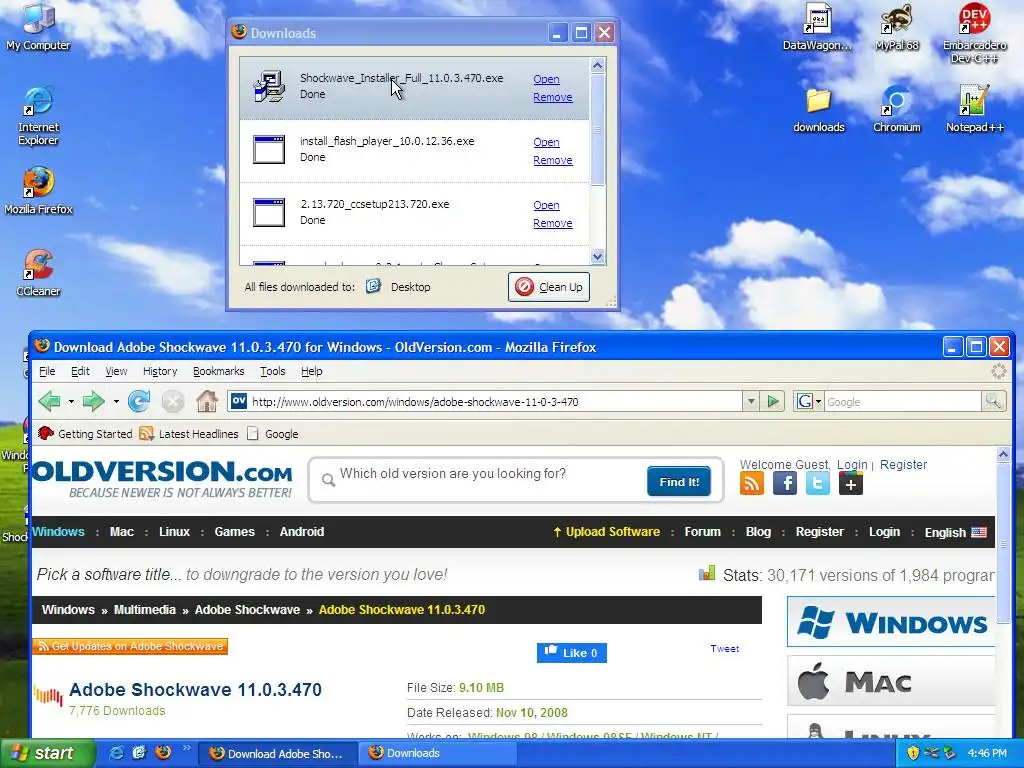Click Get Updates on Adobe Shockwave button
Screen dimensions: 1024x768
click(x=130, y=646)
